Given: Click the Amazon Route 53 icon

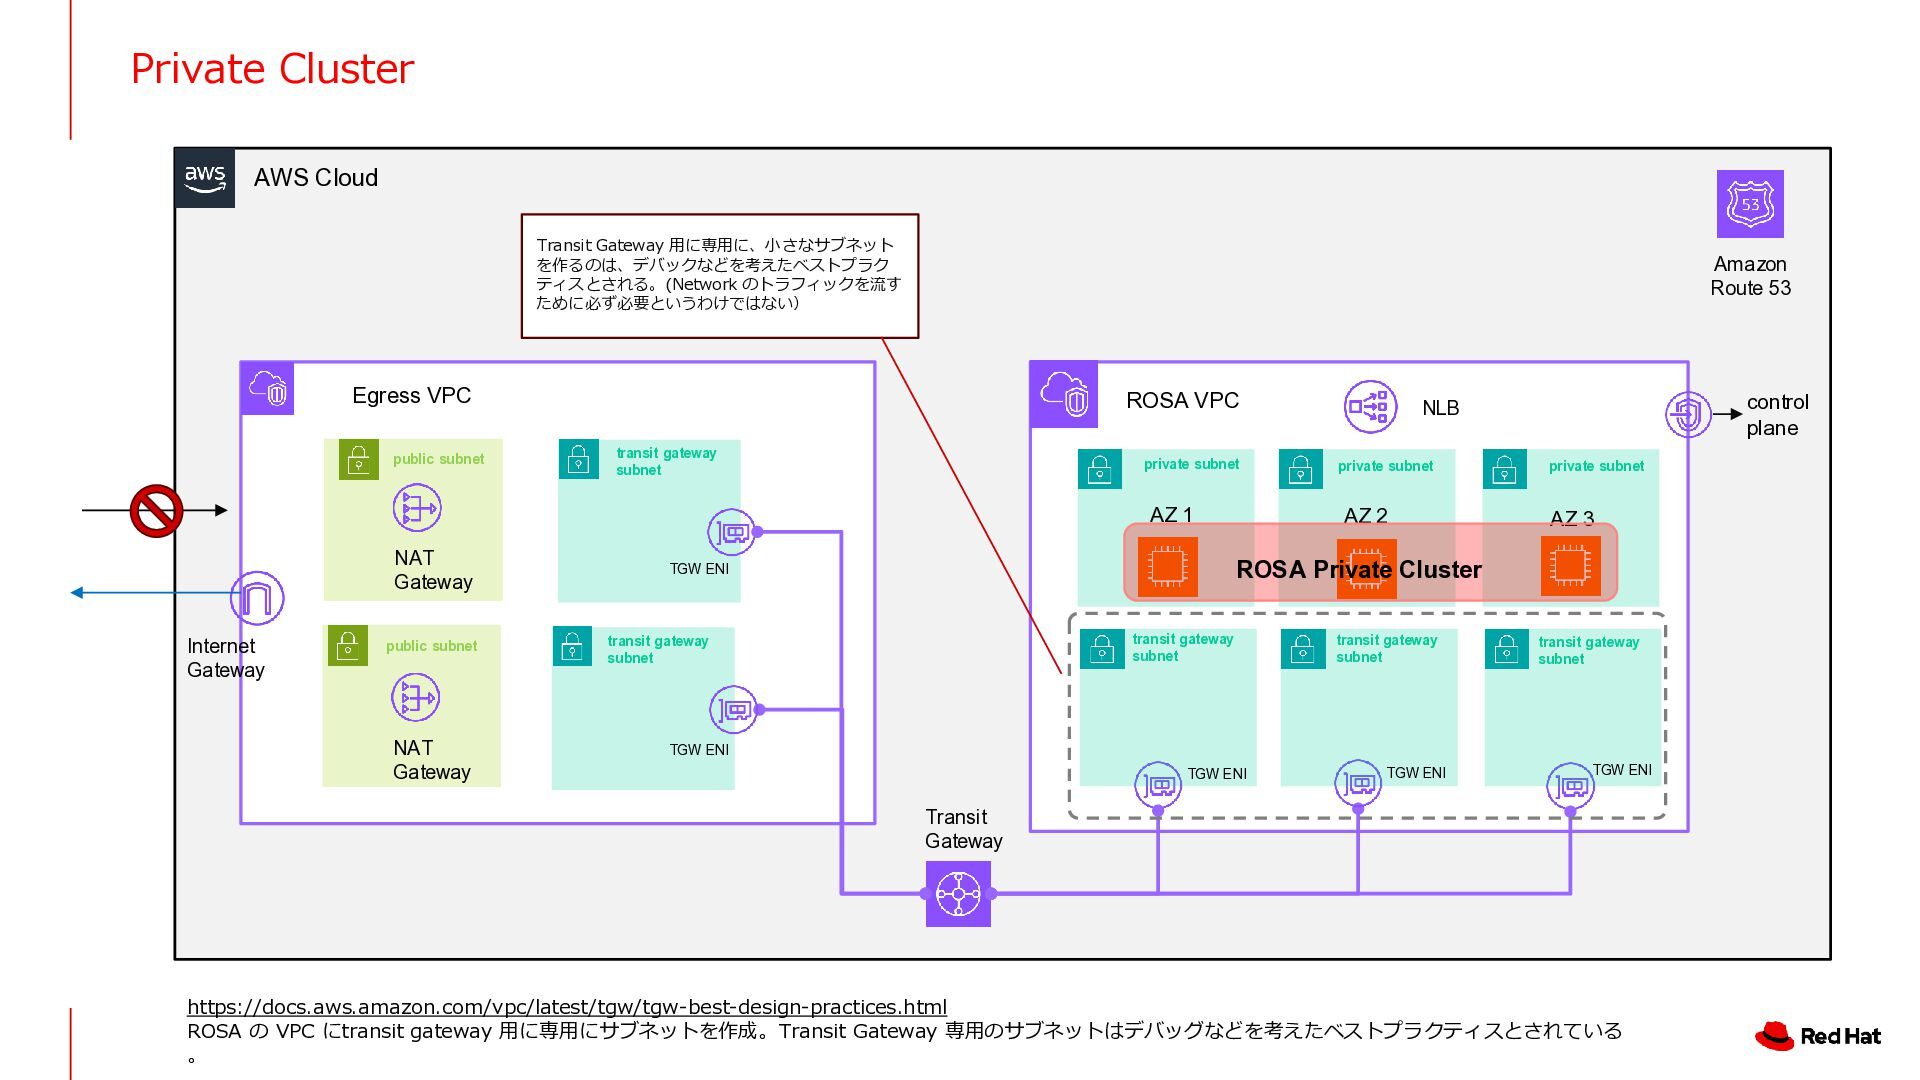Looking at the screenshot, I should pos(1749,204).
